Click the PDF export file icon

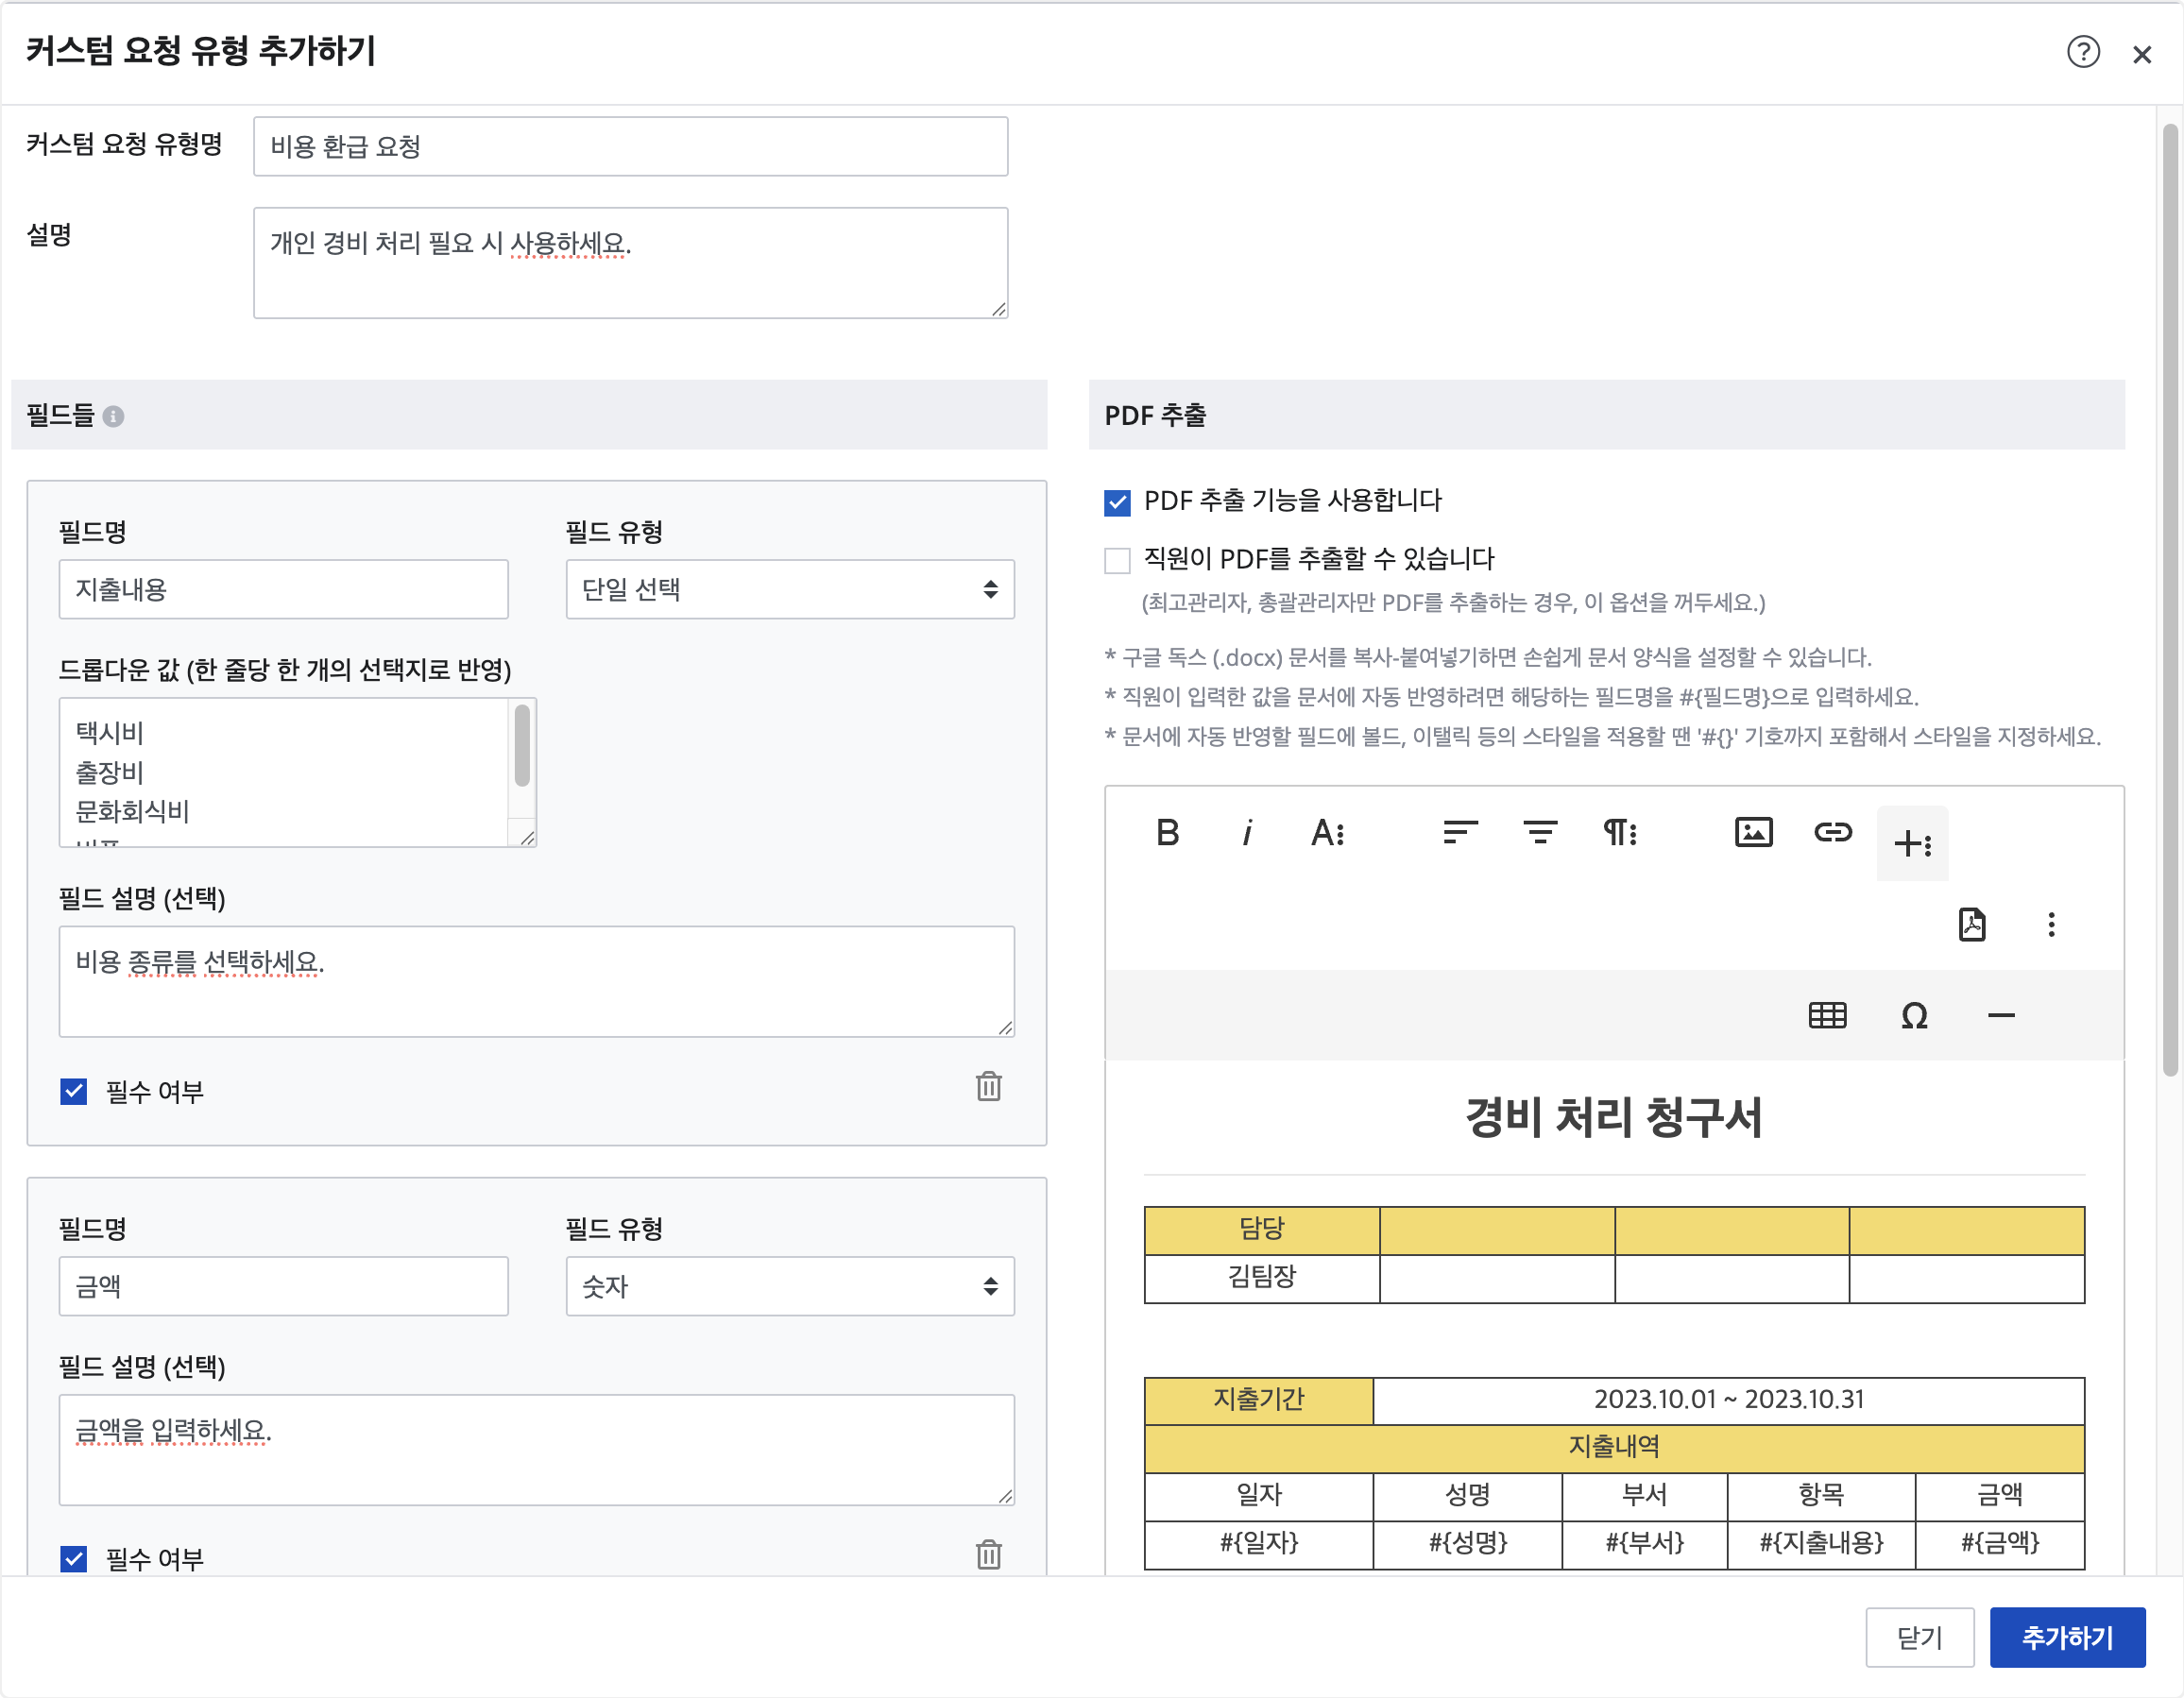[1971, 925]
